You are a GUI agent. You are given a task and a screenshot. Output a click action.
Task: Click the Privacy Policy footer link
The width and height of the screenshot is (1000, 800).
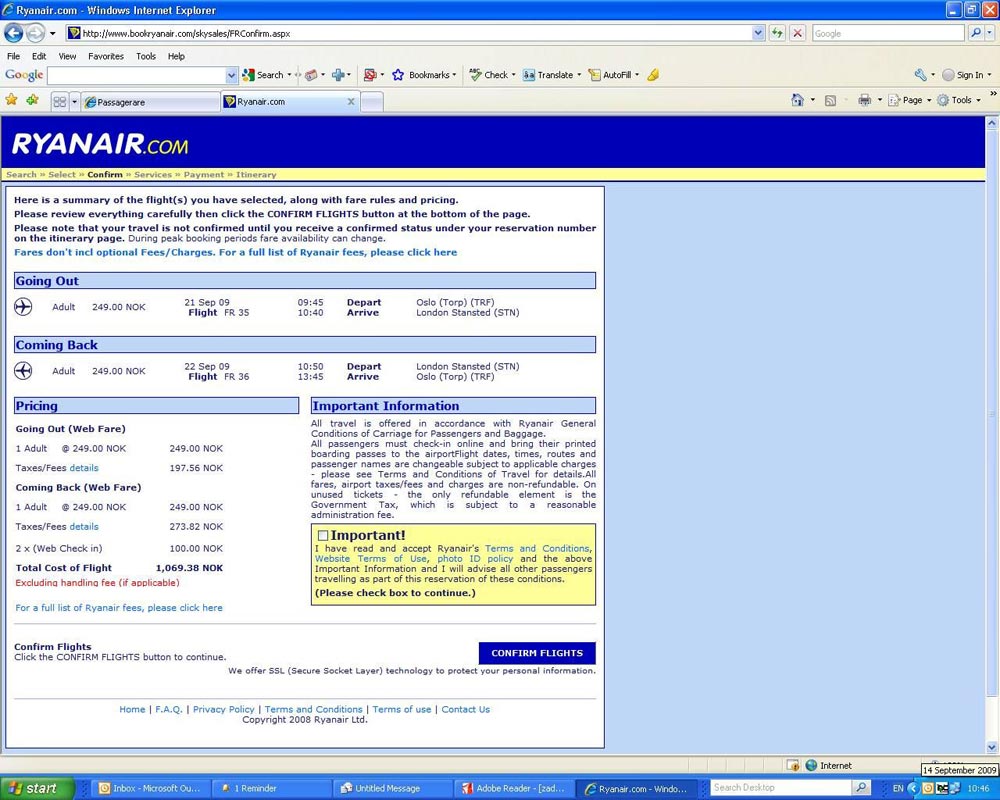(x=224, y=709)
